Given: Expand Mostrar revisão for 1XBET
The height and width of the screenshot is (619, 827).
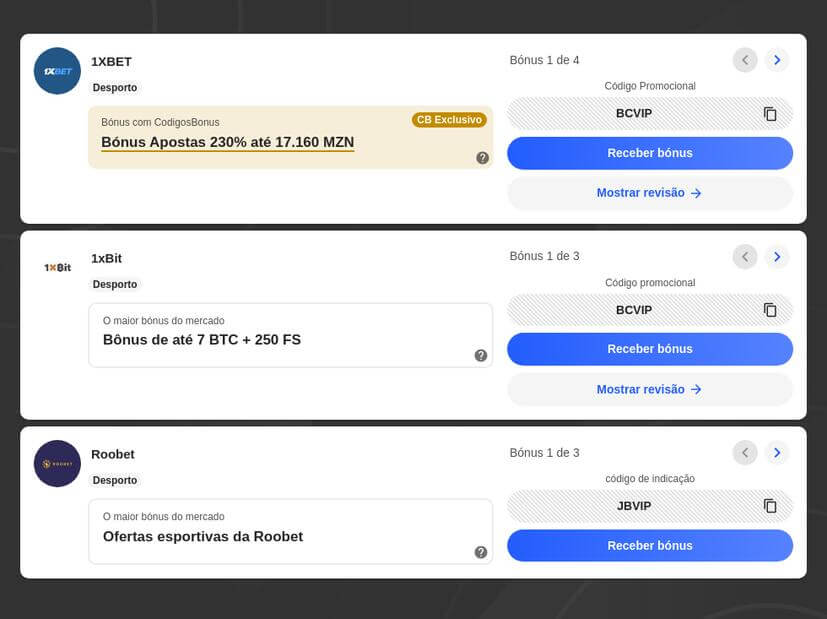Looking at the screenshot, I should click(649, 193).
